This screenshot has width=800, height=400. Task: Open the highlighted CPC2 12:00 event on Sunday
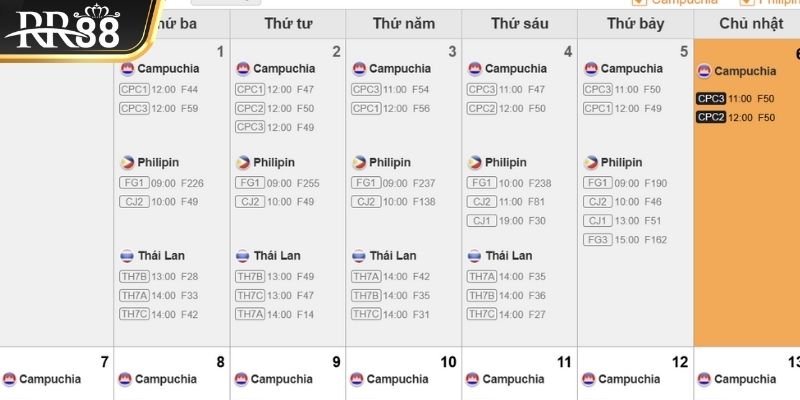[735, 118]
